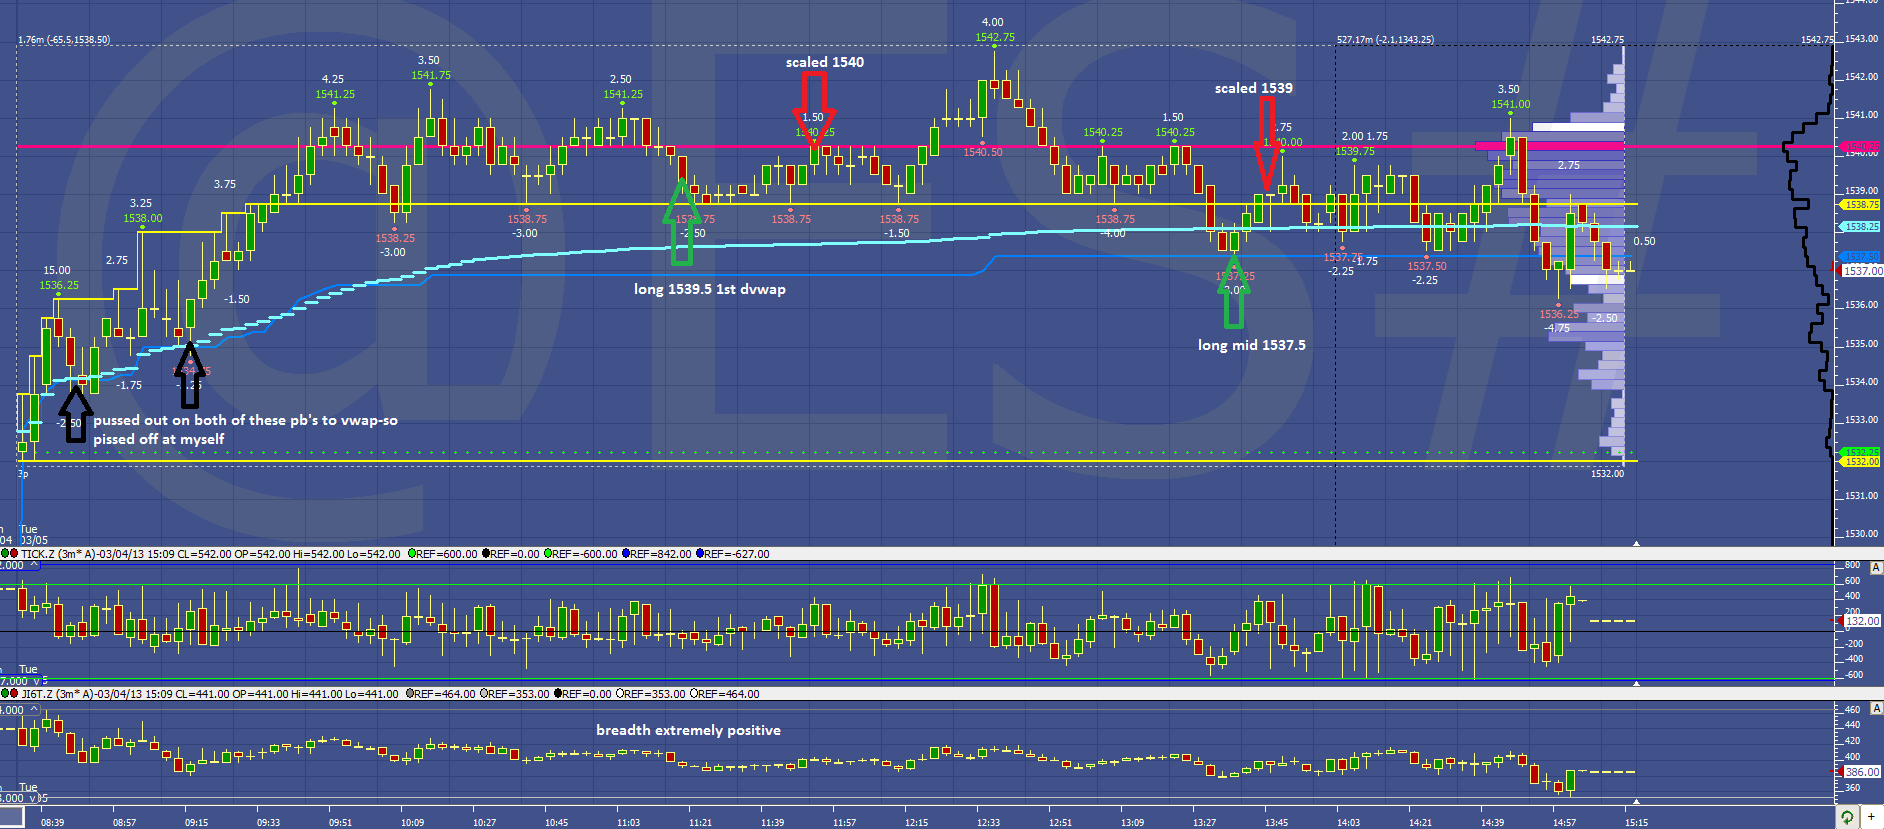Click the 1541.75 swing high label
1884x829 pixels.
coord(431,75)
